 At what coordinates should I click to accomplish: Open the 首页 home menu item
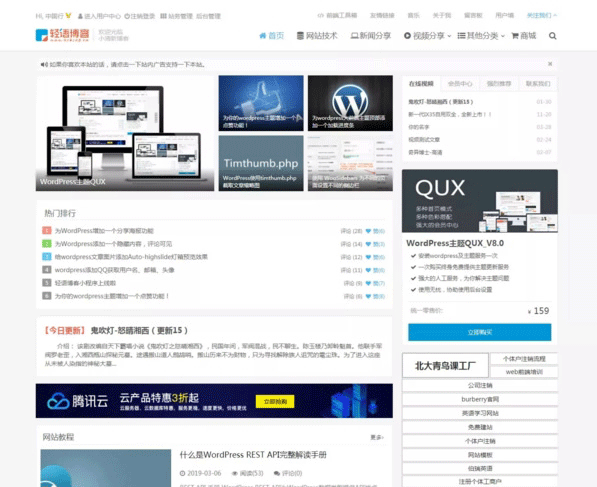(x=272, y=36)
